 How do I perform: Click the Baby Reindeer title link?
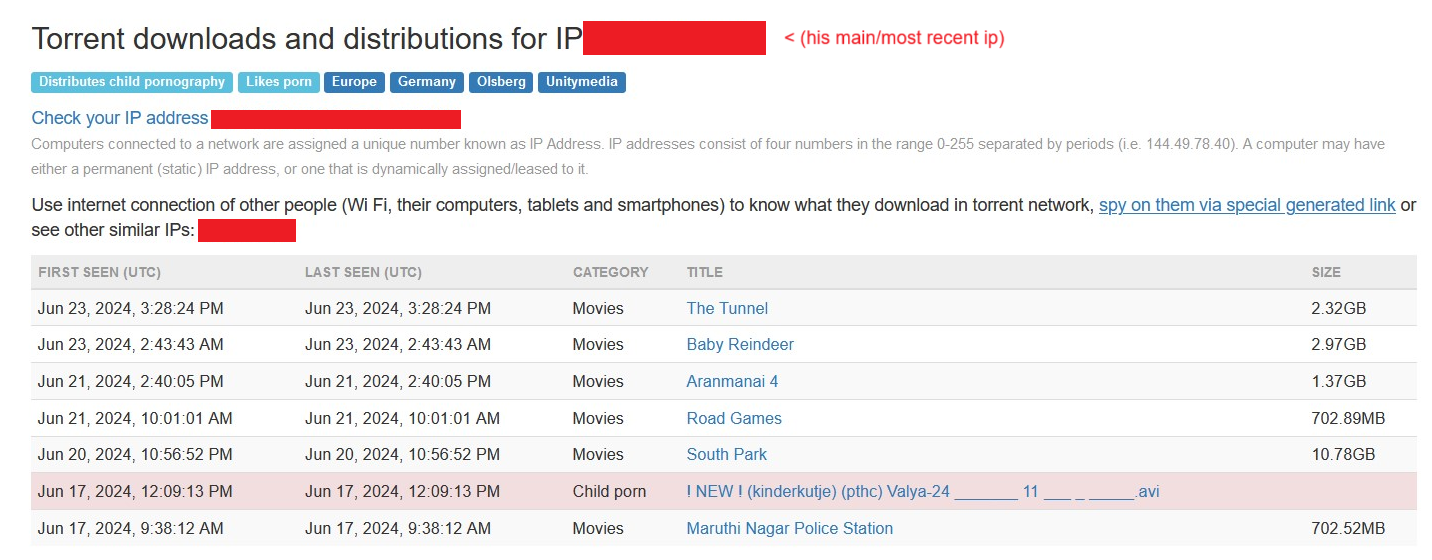pos(739,344)
